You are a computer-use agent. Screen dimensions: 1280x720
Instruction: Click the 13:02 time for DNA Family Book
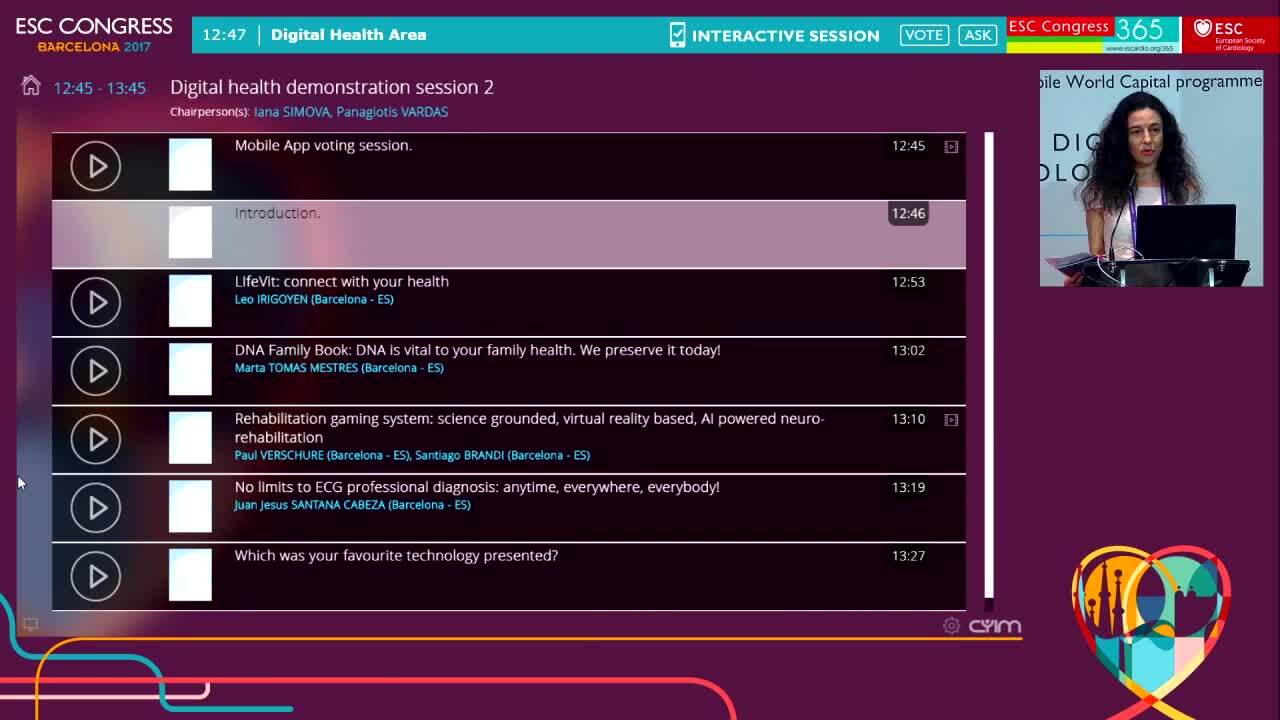908,350
